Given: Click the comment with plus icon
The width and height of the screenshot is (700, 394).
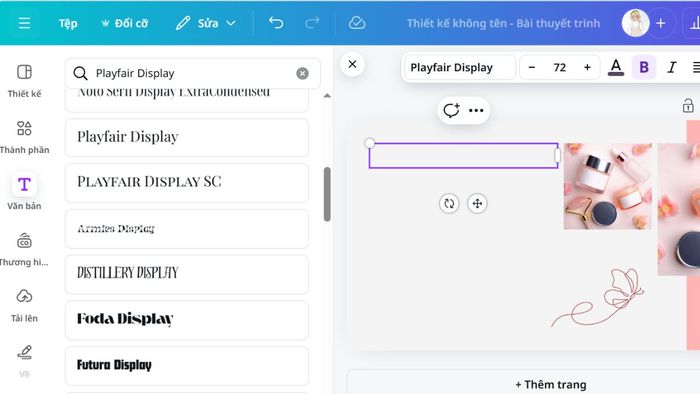Looking at the screenshot, I should 451,110.
